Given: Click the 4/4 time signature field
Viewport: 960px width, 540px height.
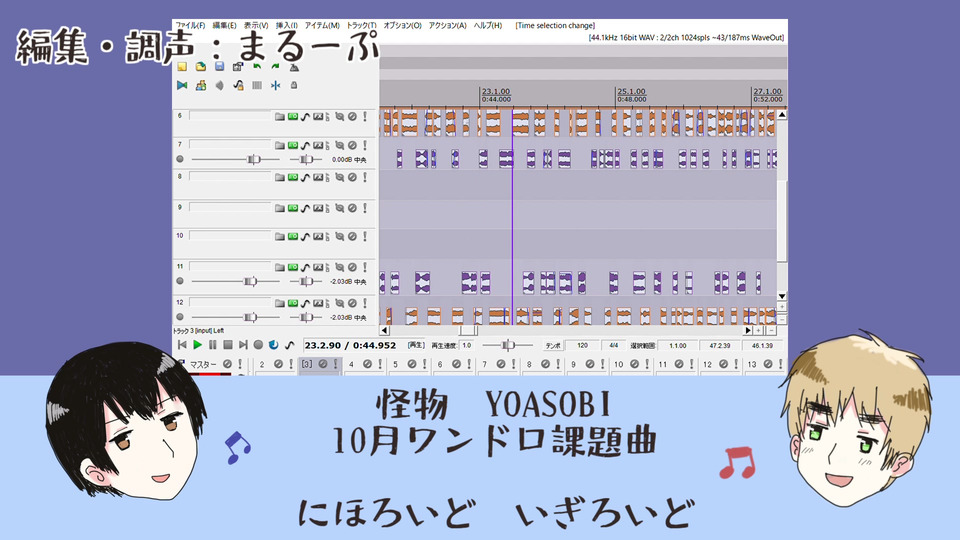Looking at the screenshot, I should pos(613,346).
